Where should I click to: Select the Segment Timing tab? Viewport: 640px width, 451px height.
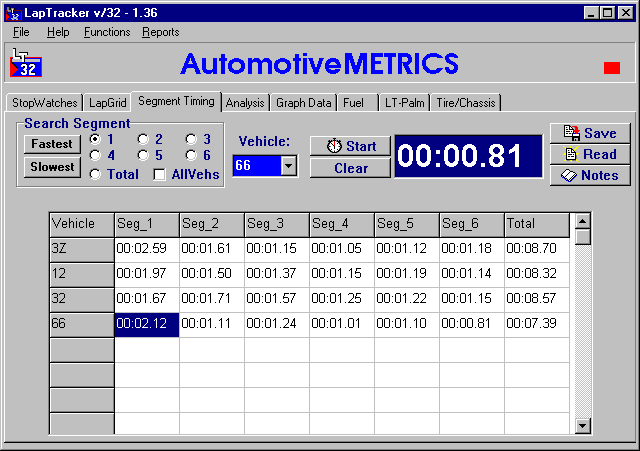pyautogui.click(x=176, y=101)
